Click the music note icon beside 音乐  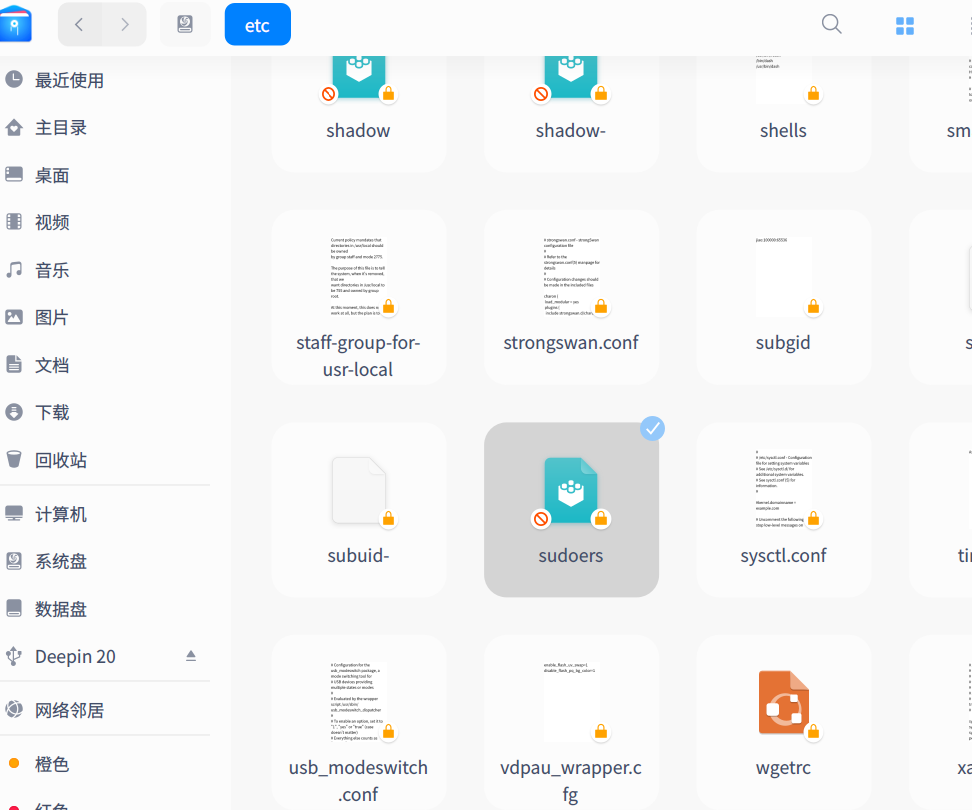(14, 270)
